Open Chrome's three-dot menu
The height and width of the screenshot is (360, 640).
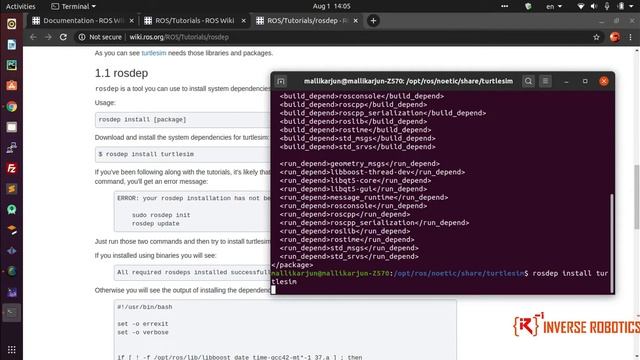click(631, 37)
